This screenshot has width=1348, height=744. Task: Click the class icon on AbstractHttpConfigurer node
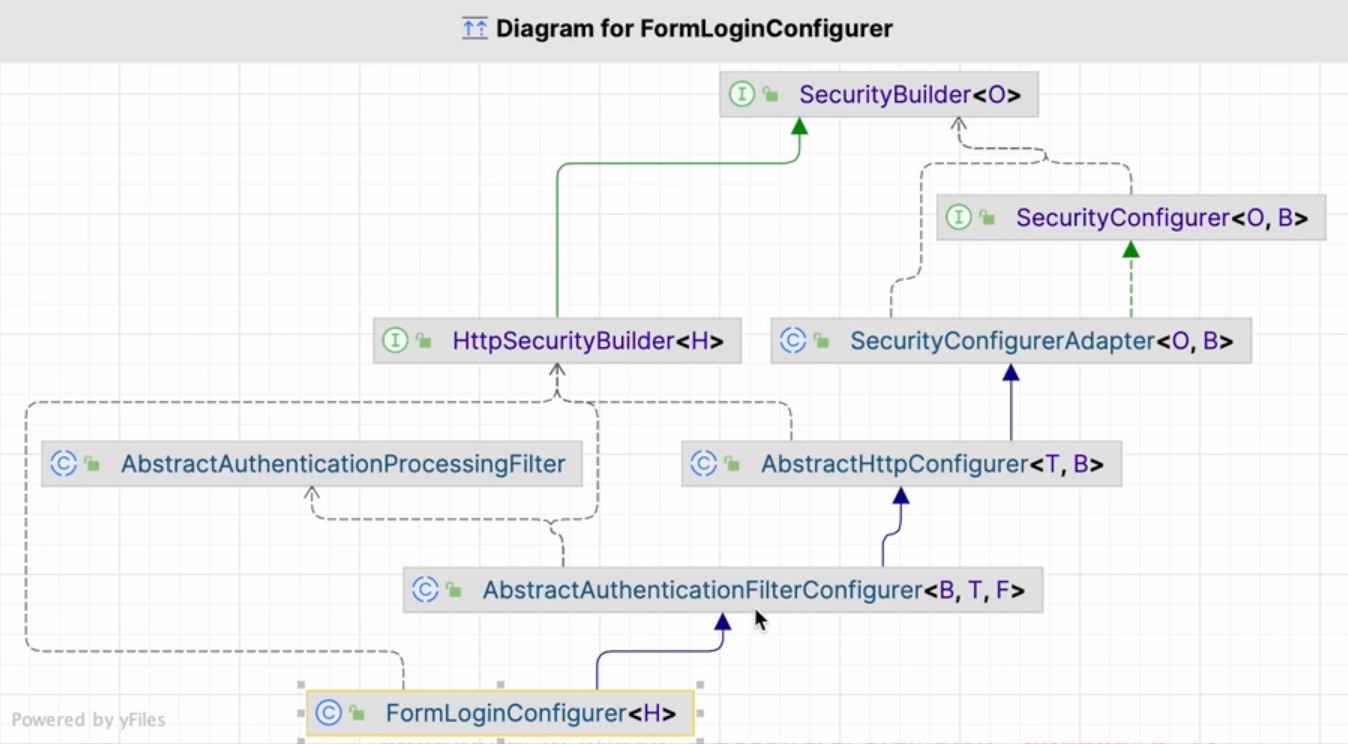(x=704, y=464)
